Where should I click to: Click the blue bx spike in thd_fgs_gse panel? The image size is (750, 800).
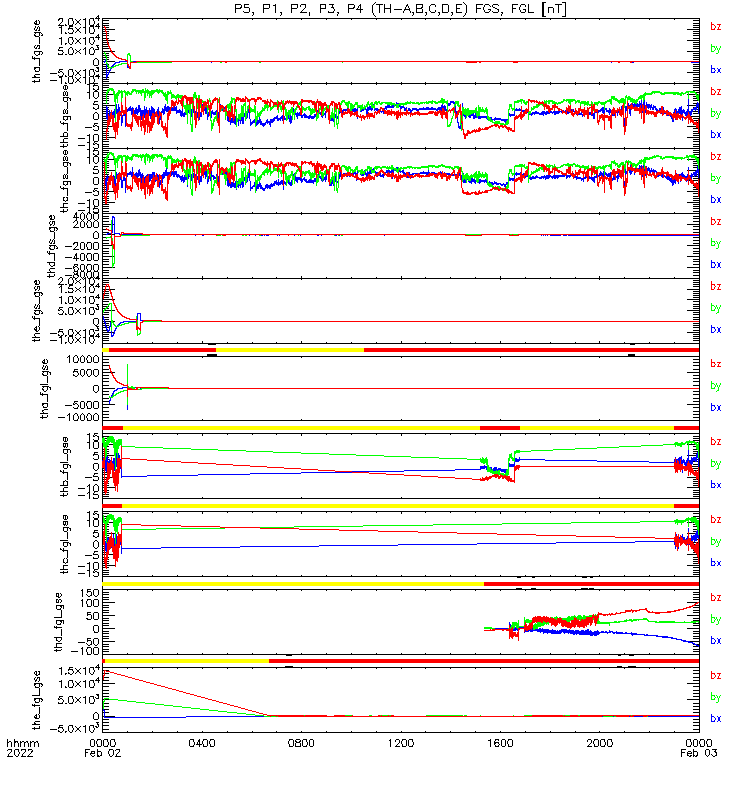[x=113, y=224]
